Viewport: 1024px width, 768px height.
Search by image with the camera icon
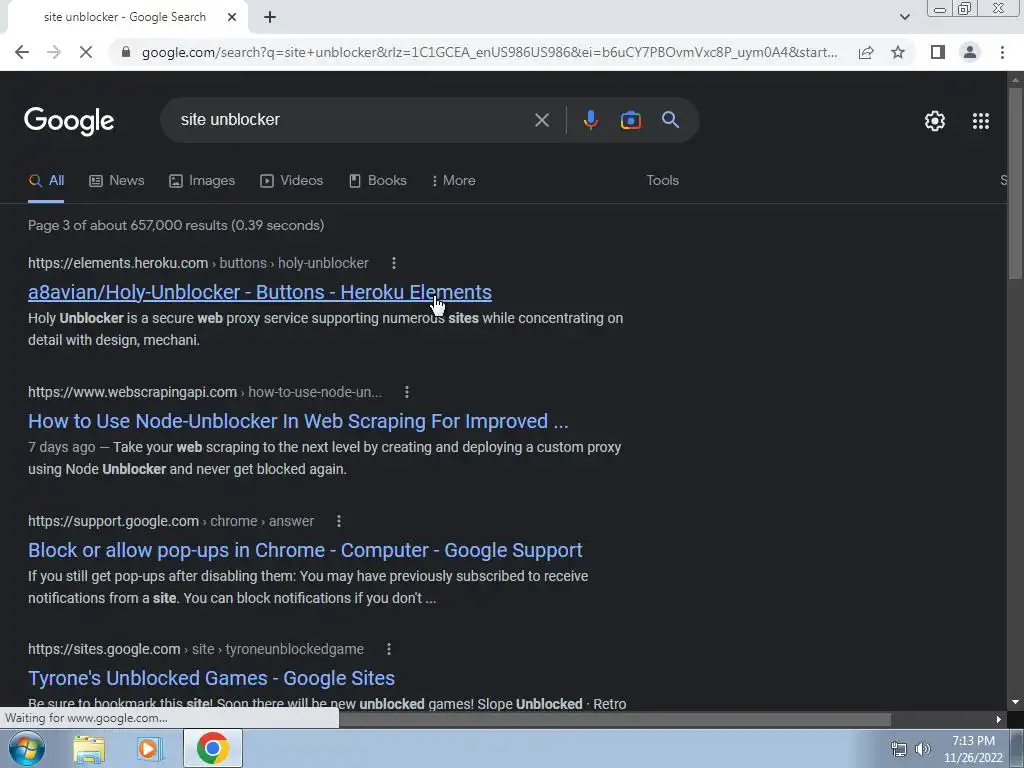click(x=630, y=120)
